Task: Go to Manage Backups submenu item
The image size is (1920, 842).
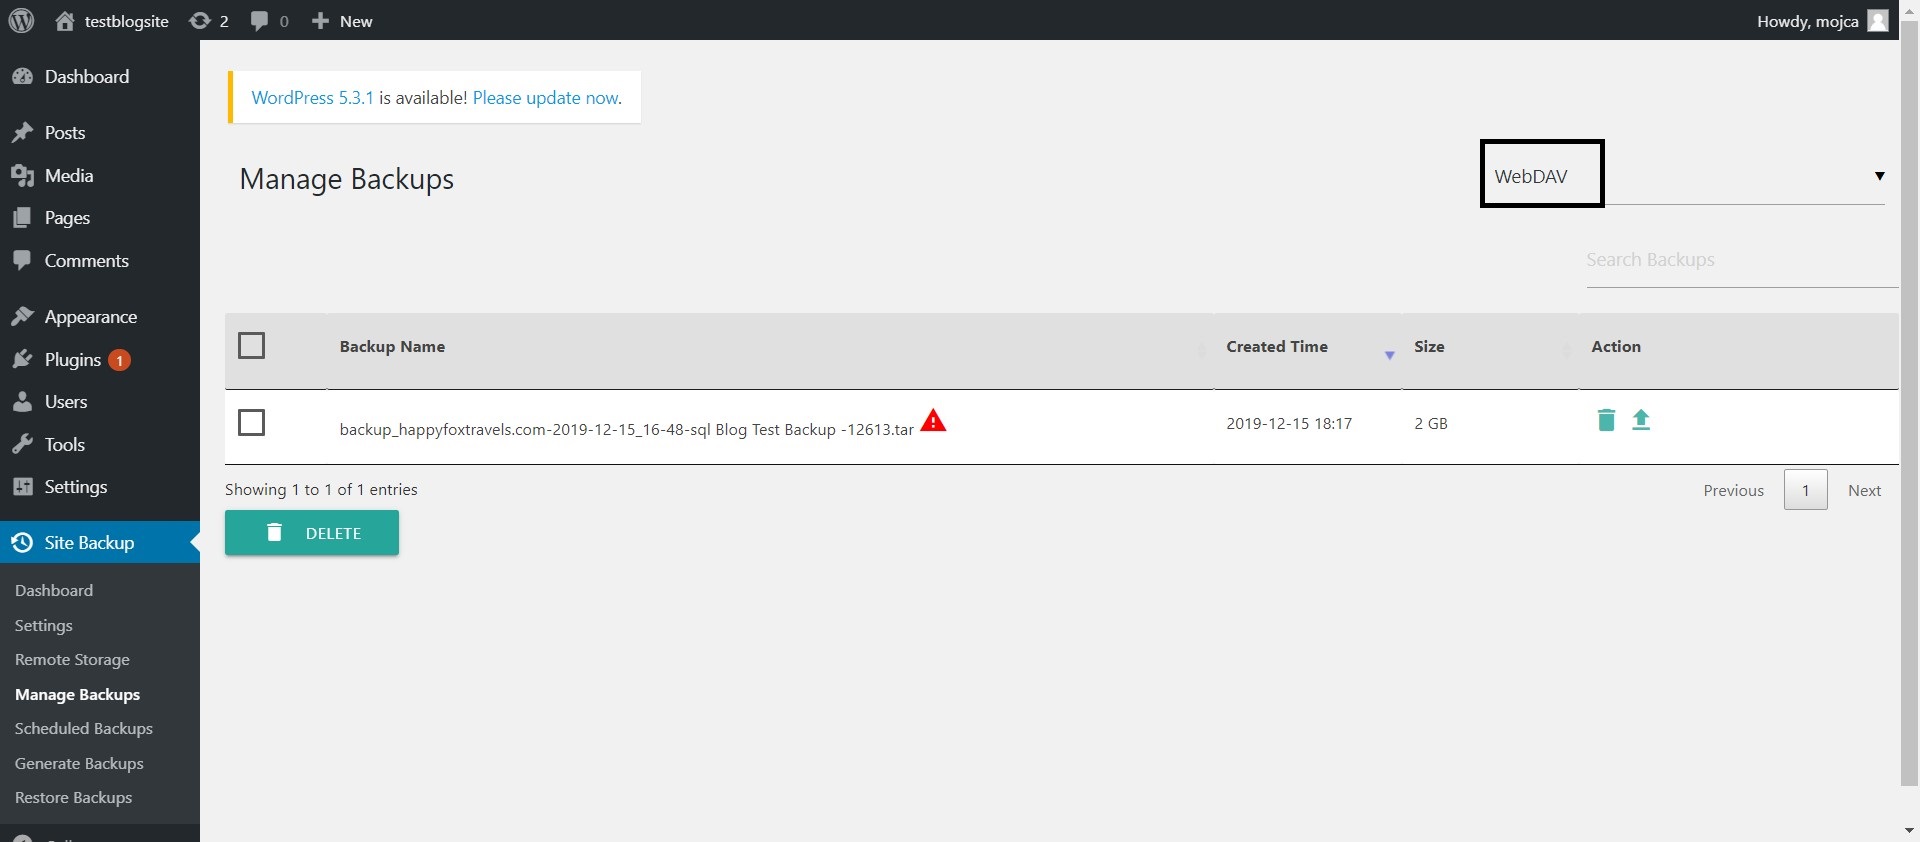Action: click(x=77, y=695)
